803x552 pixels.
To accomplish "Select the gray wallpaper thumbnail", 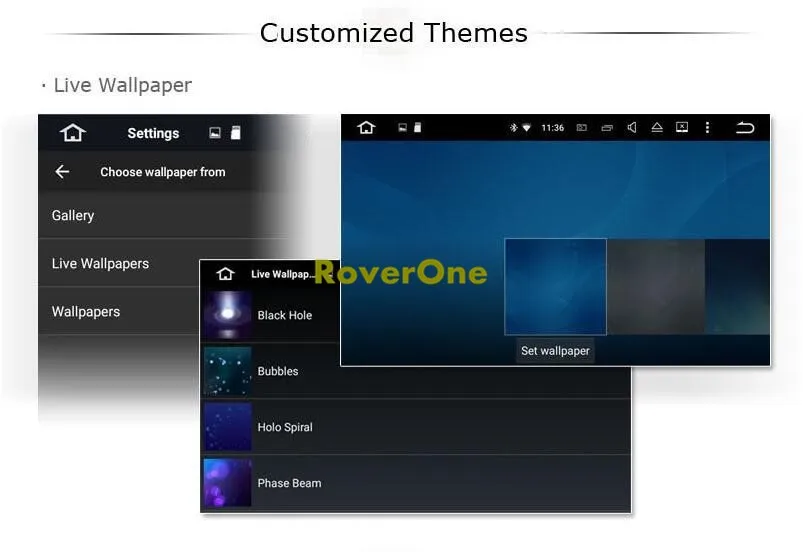I will [x=656, y=287].
